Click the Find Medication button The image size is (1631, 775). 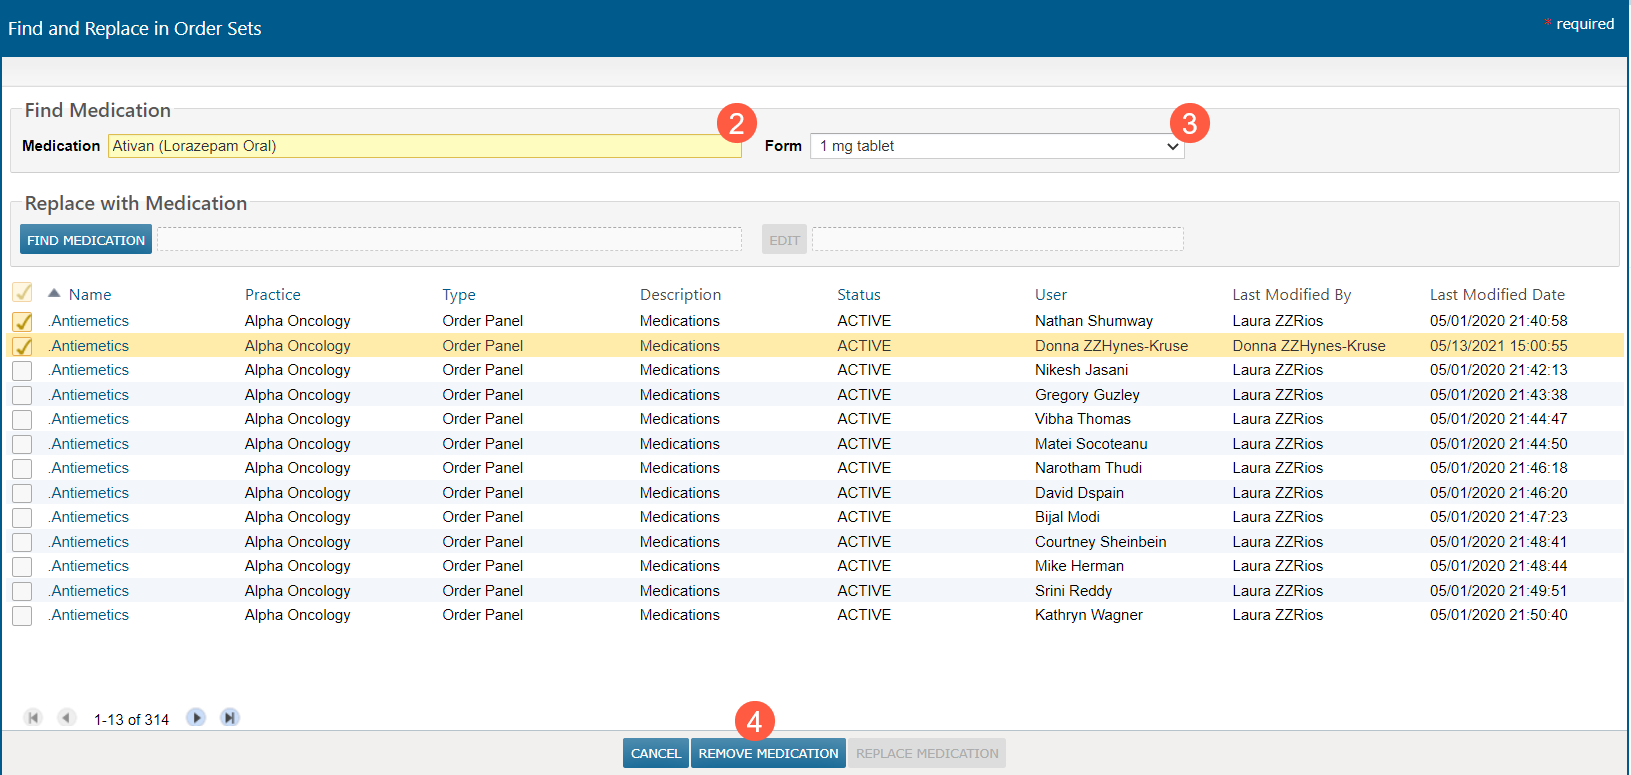86,240
